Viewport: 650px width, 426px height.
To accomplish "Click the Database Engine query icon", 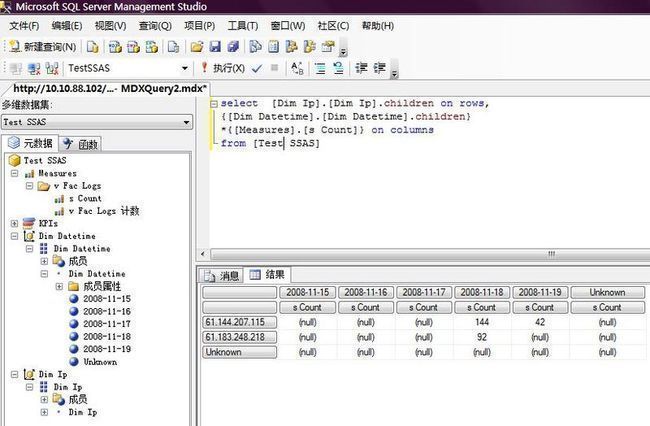I will click(92, 47).
